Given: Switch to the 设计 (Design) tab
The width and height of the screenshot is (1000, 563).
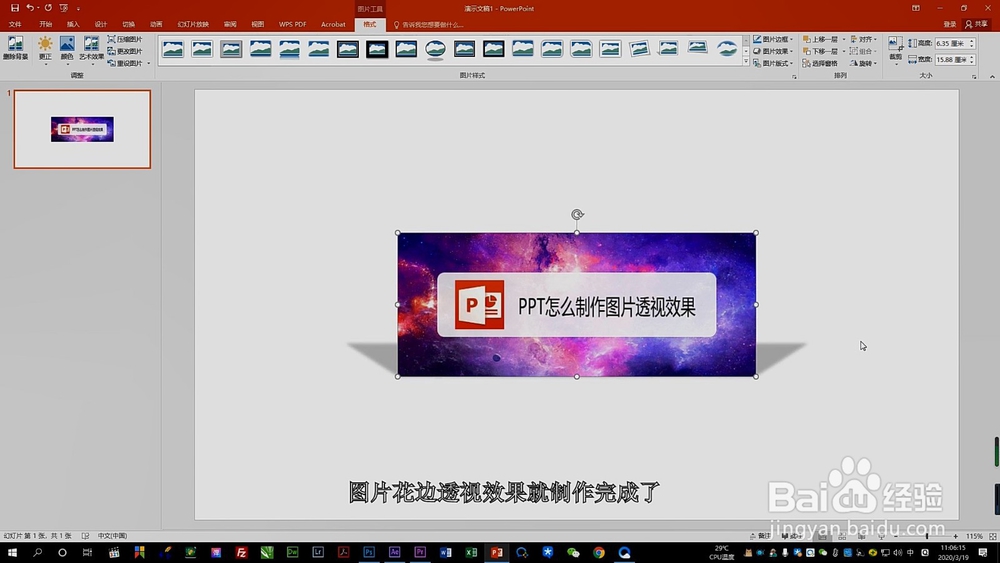Looking at the screenshot, I should tap(101, 24).
